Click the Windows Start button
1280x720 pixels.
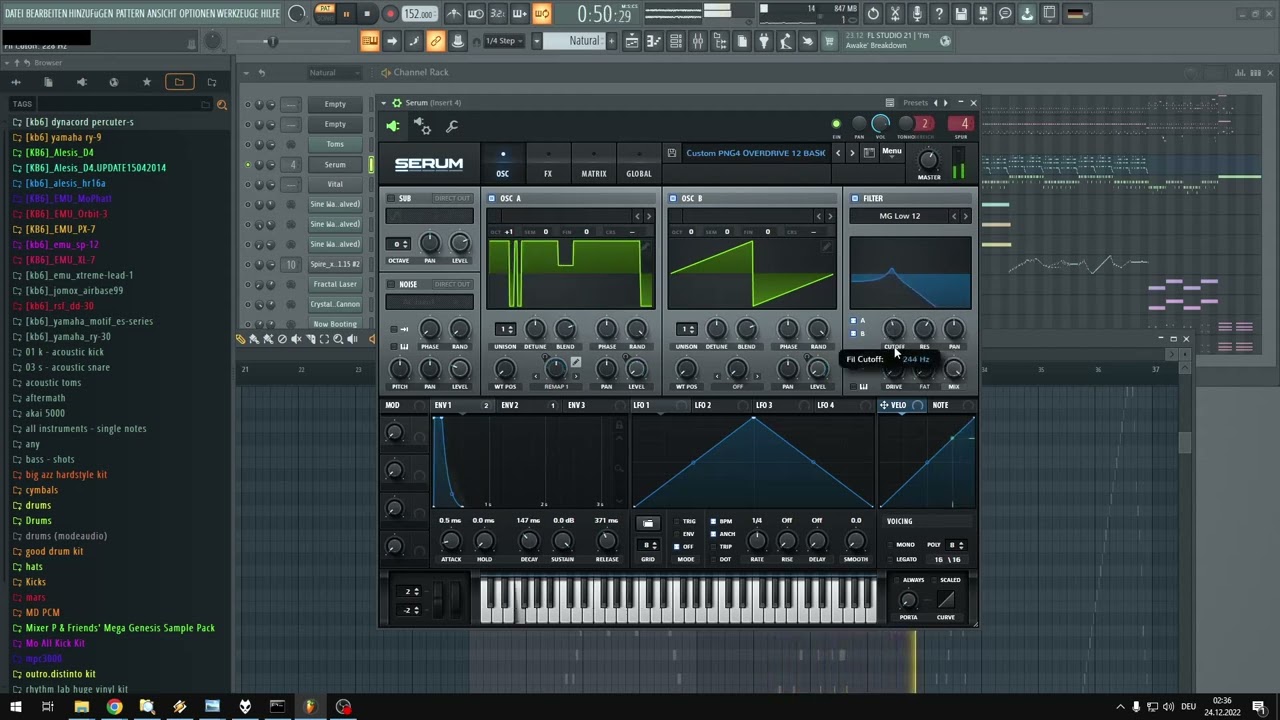15,707
